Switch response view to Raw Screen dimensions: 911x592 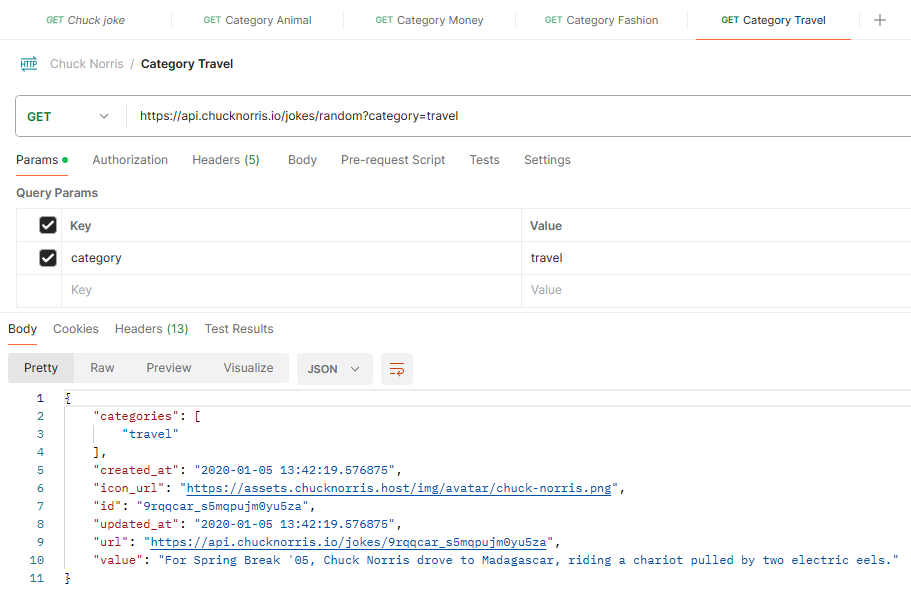click(x=102, y=368)
